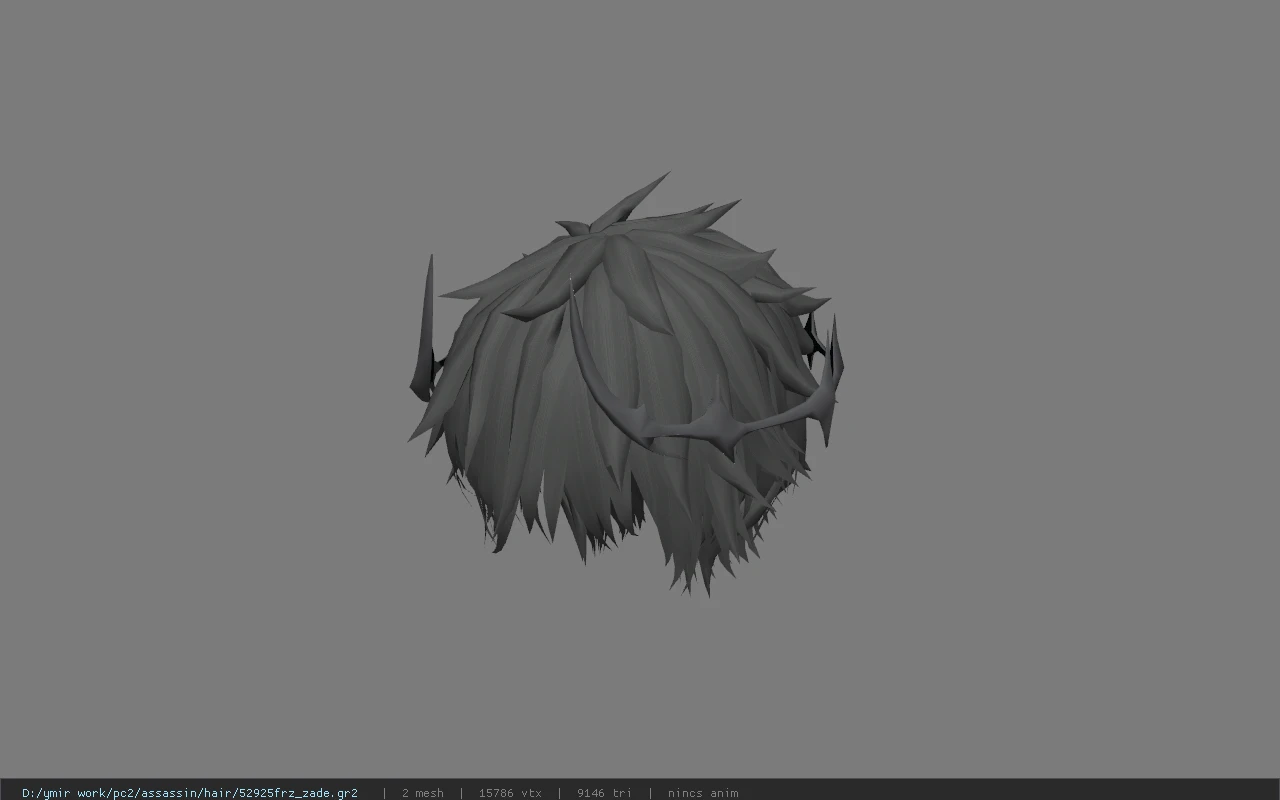Click the "anim" status bar entry

tap(703, 793)
